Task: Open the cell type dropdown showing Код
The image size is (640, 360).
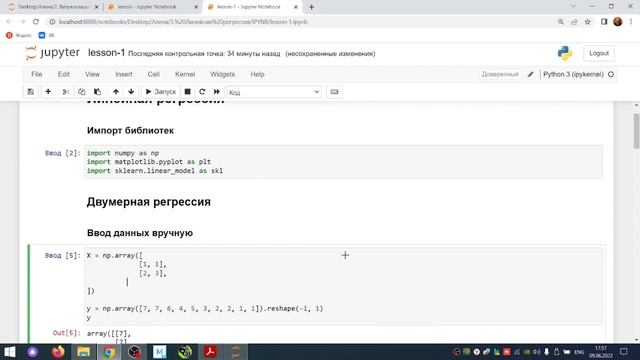Action: click(x=274, y=92)
